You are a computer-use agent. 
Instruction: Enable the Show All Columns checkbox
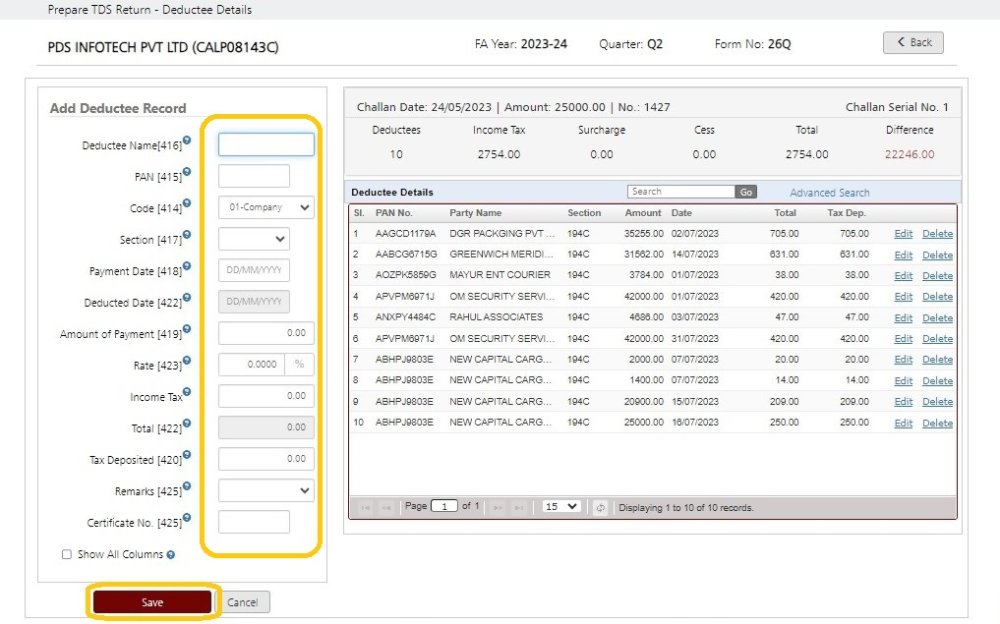coord(66,554)
